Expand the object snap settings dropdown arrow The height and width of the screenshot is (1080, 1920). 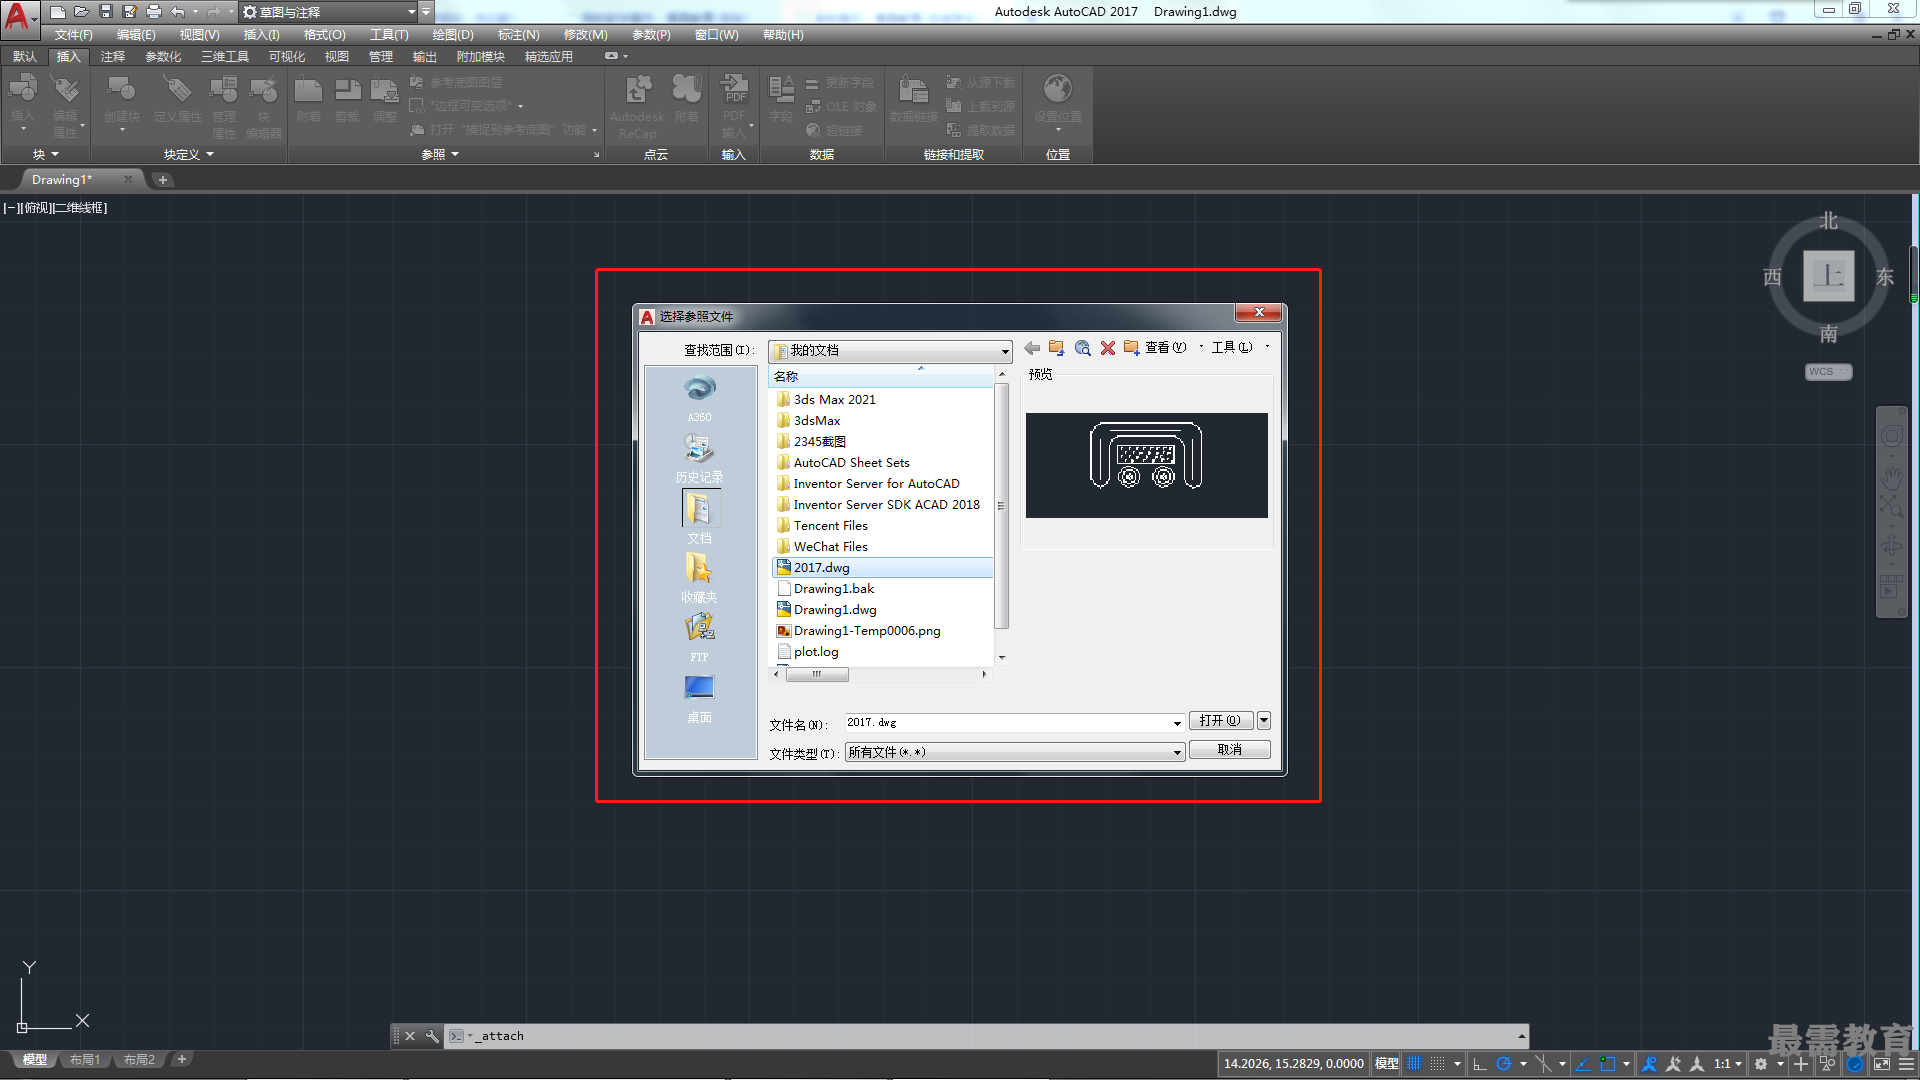[x=1626, y=1064]
